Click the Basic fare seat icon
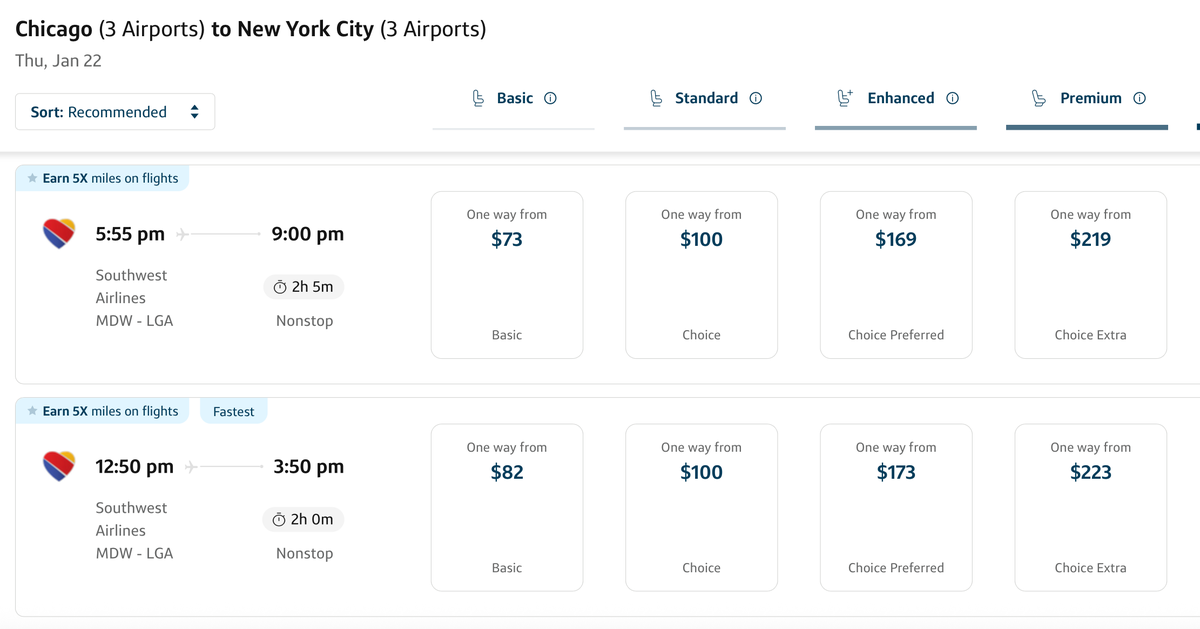 478,97
